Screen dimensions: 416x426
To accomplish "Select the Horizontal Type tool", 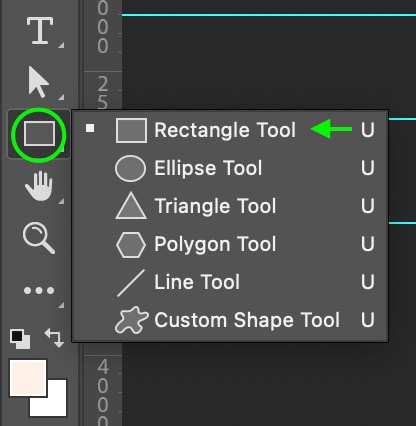I will [x=40, y=31].
